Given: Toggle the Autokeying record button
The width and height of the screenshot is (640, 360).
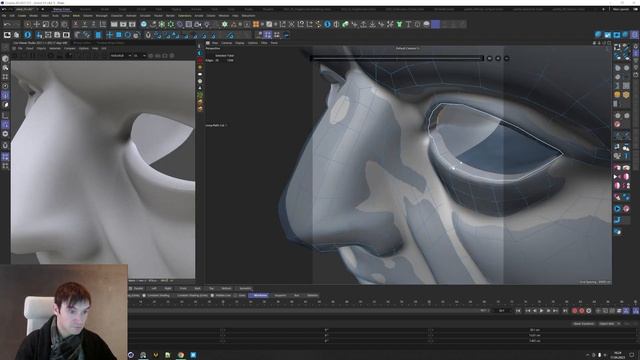Looking at the screenshot, I should (x=582, y=311).
